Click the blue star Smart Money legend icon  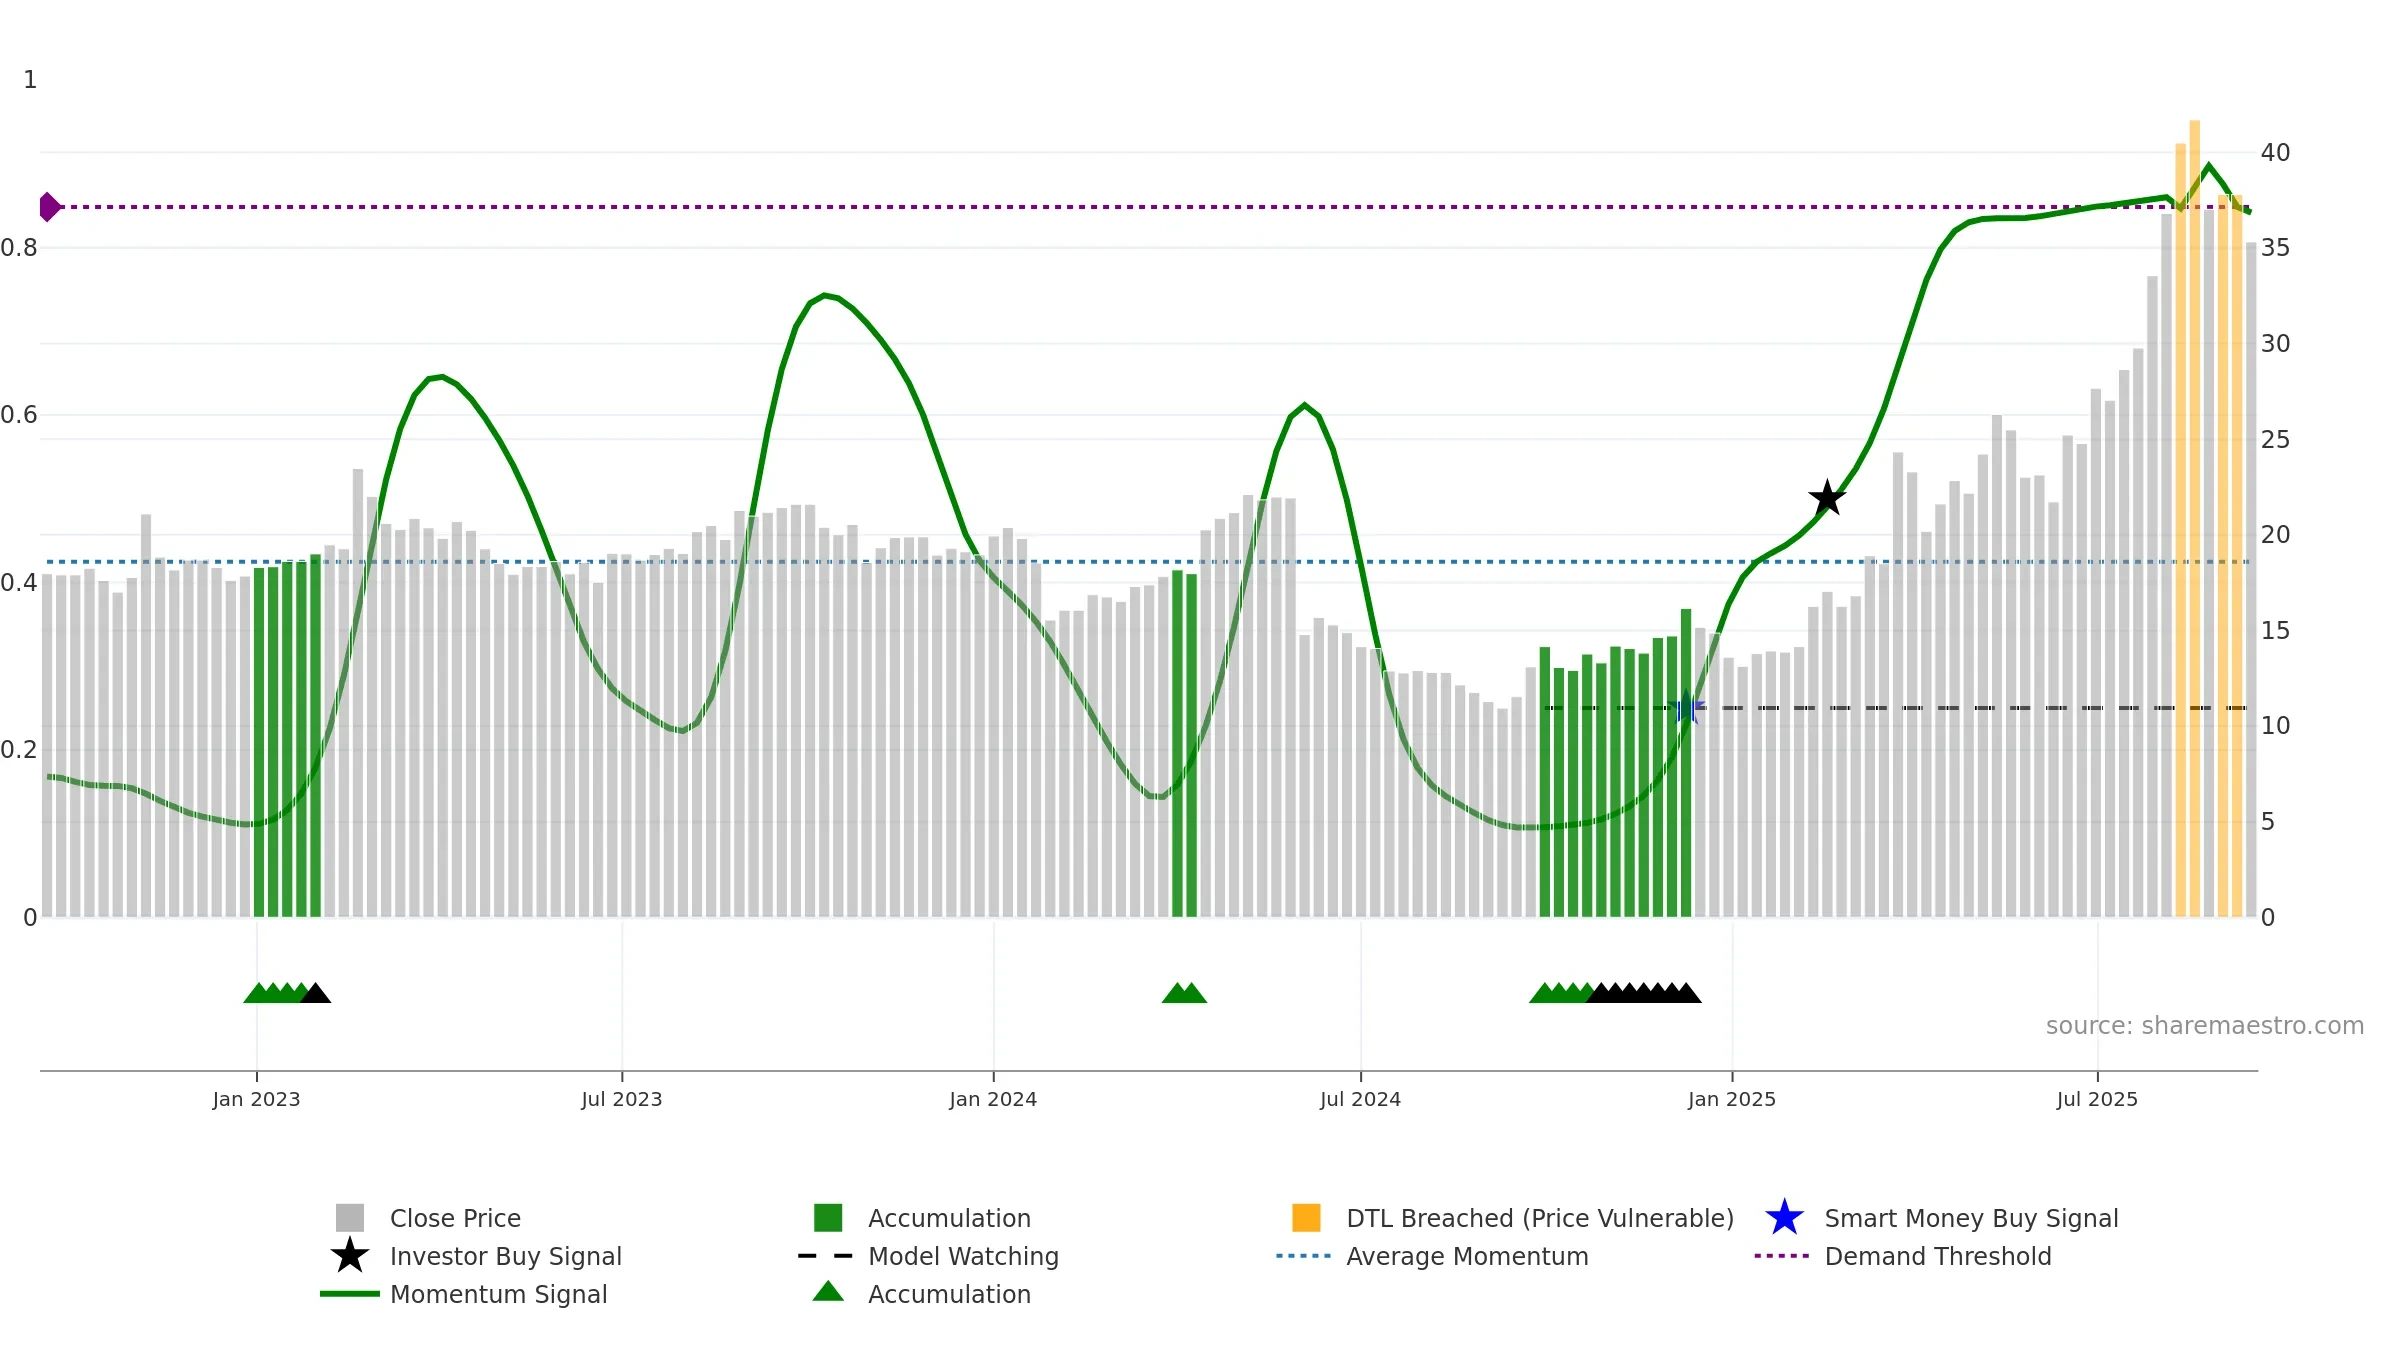(1784, 1217)
